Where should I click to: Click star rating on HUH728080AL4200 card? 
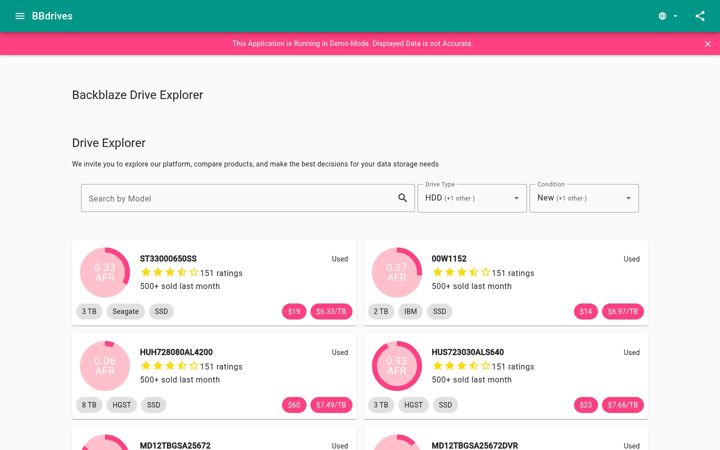pos(169,366)
